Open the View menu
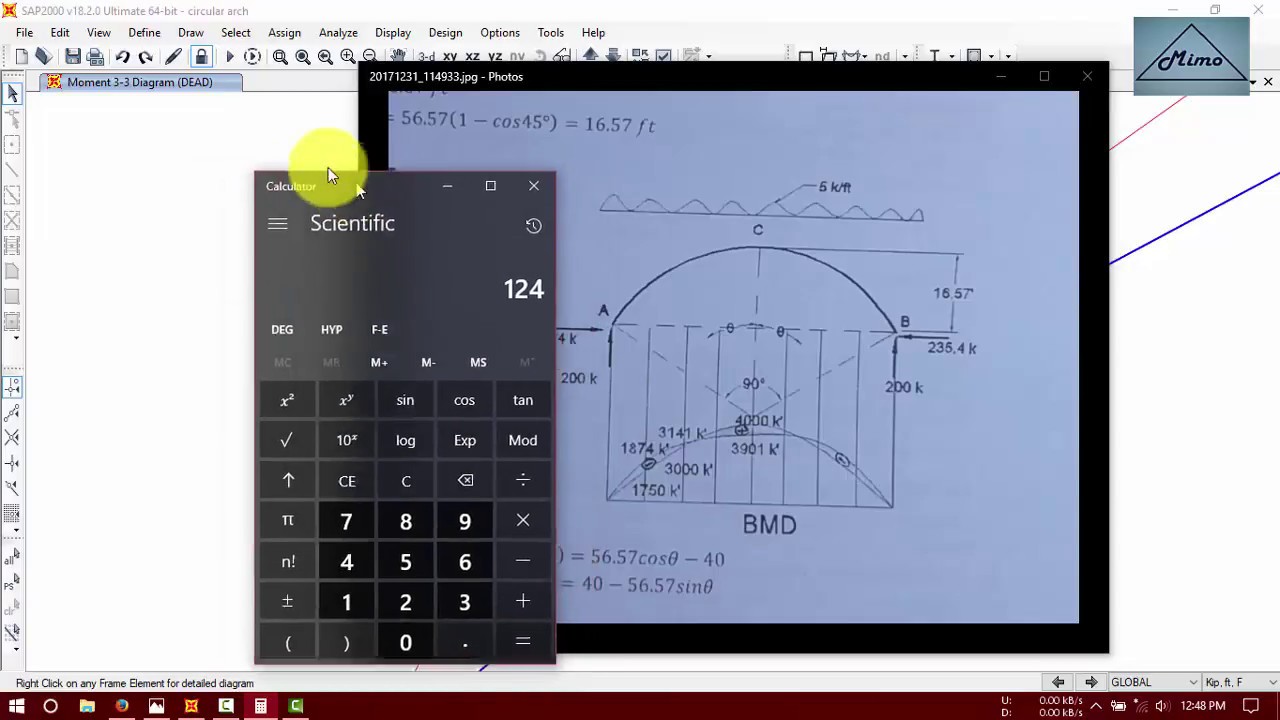This screenshot has width=1280, height=720. [99, 32]
